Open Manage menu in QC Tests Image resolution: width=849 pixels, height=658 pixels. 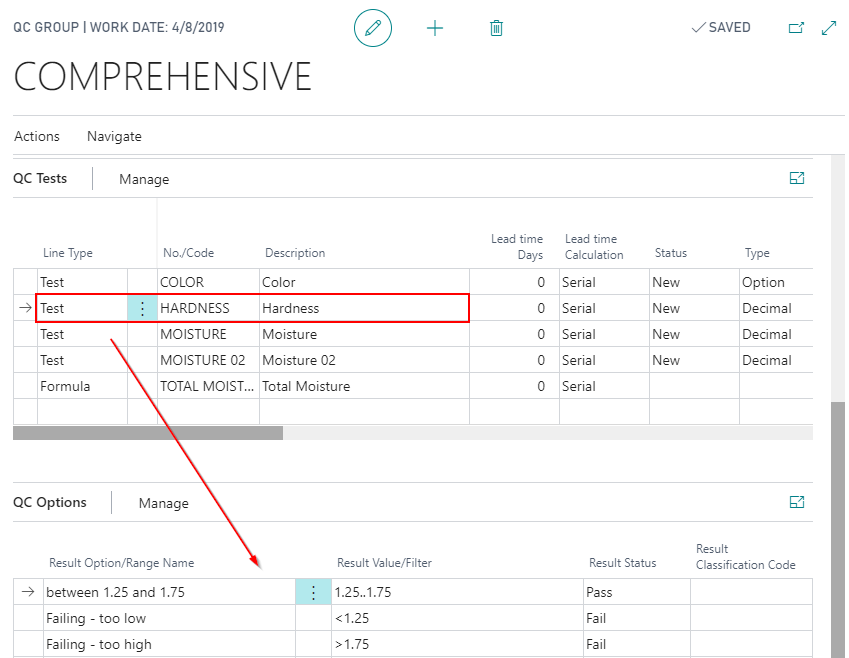tap(144, 180)
